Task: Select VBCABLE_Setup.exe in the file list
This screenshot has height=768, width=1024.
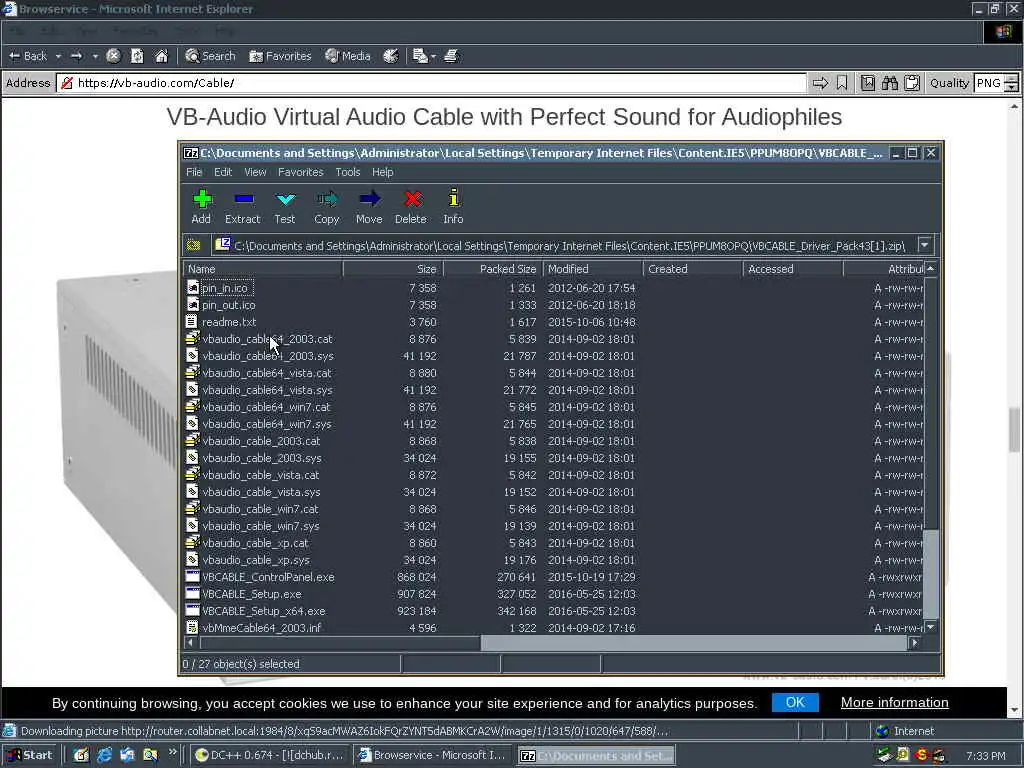Action: [x=251, y=594]
